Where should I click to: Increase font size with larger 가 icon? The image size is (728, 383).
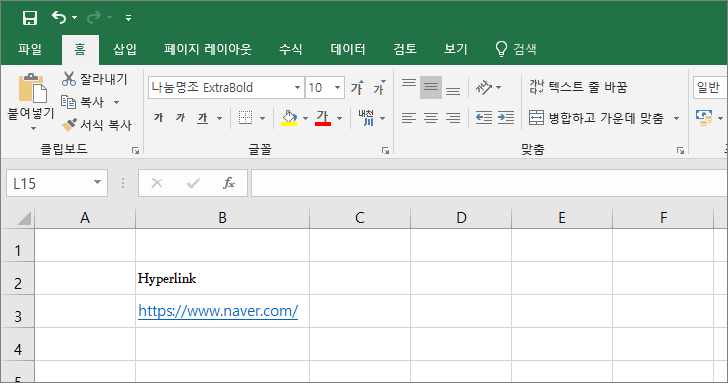pos(358,87)
